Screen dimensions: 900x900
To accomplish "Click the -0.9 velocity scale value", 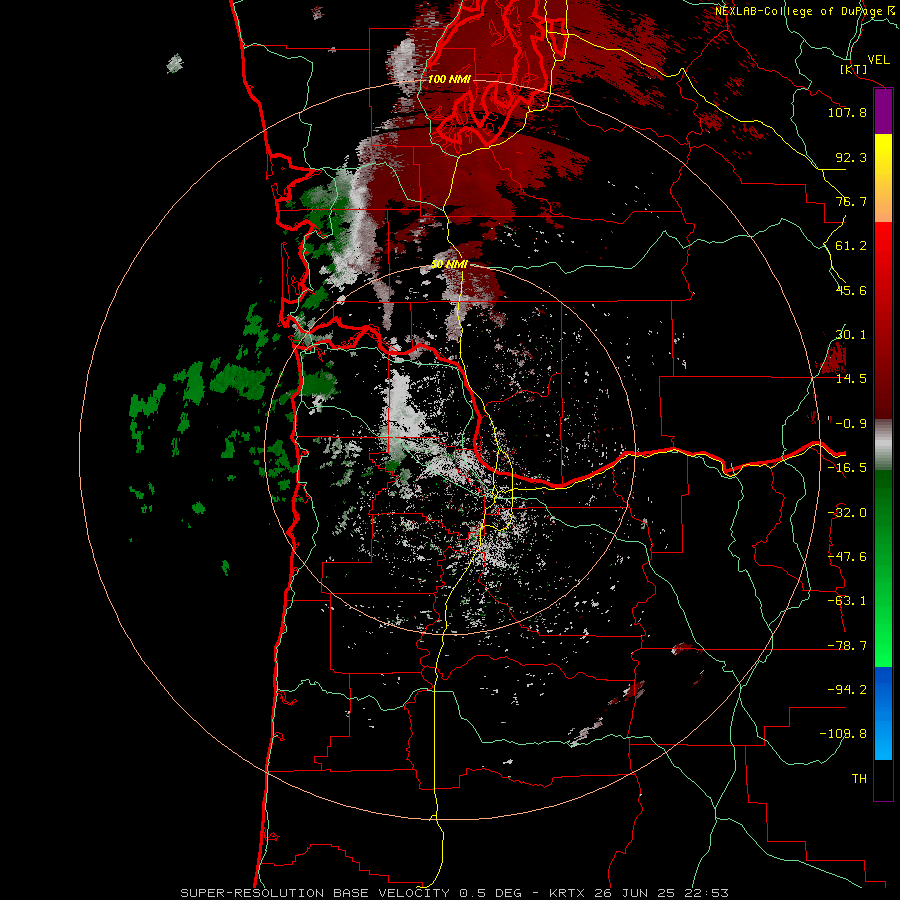I will tap(851, 424).
